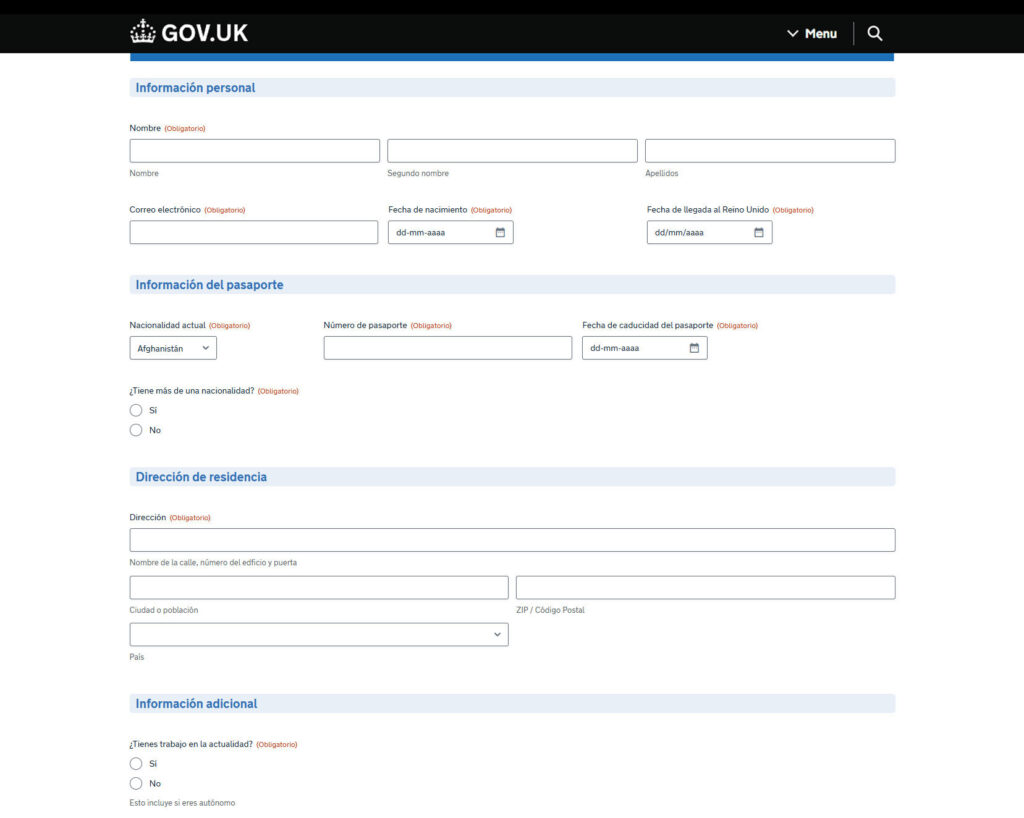
Task: Focus the first Nombre input field
Action: pos(254,151)
